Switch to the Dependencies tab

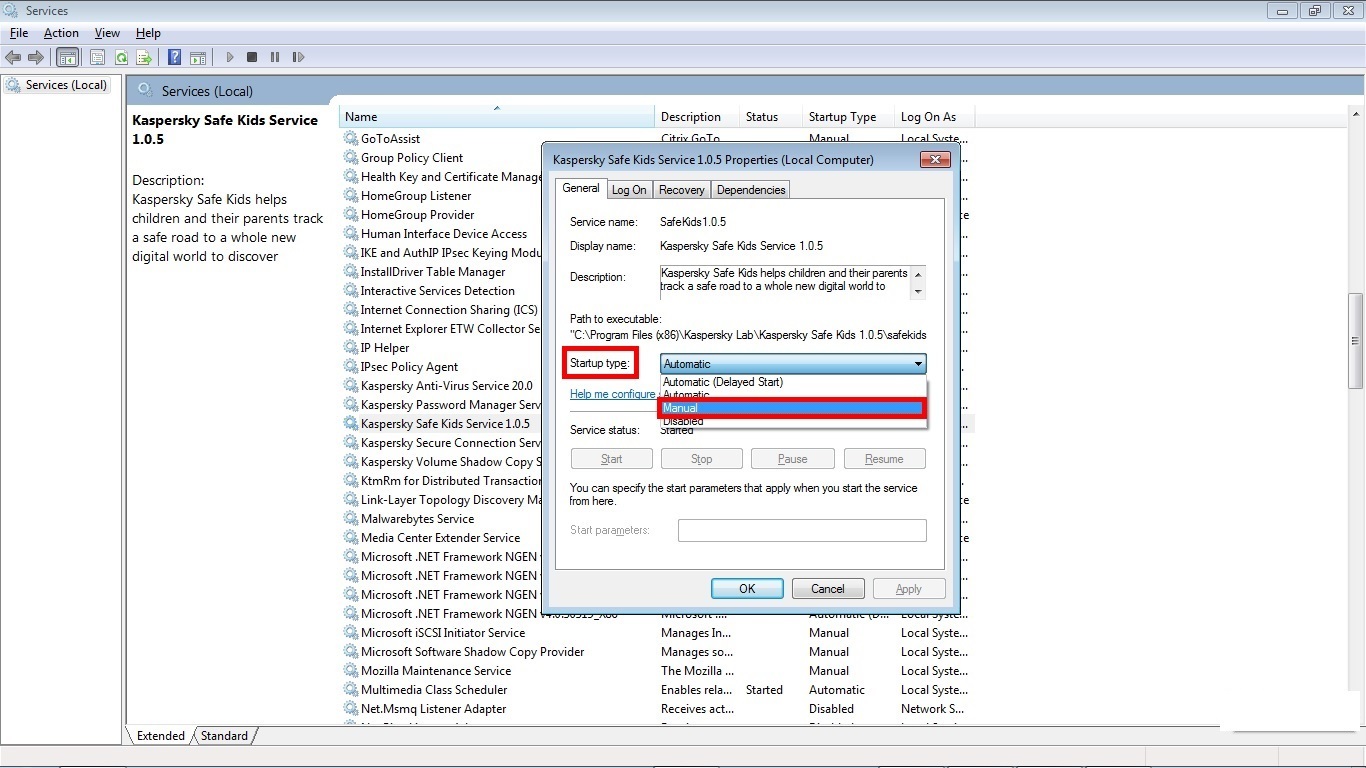click(751, 190)
